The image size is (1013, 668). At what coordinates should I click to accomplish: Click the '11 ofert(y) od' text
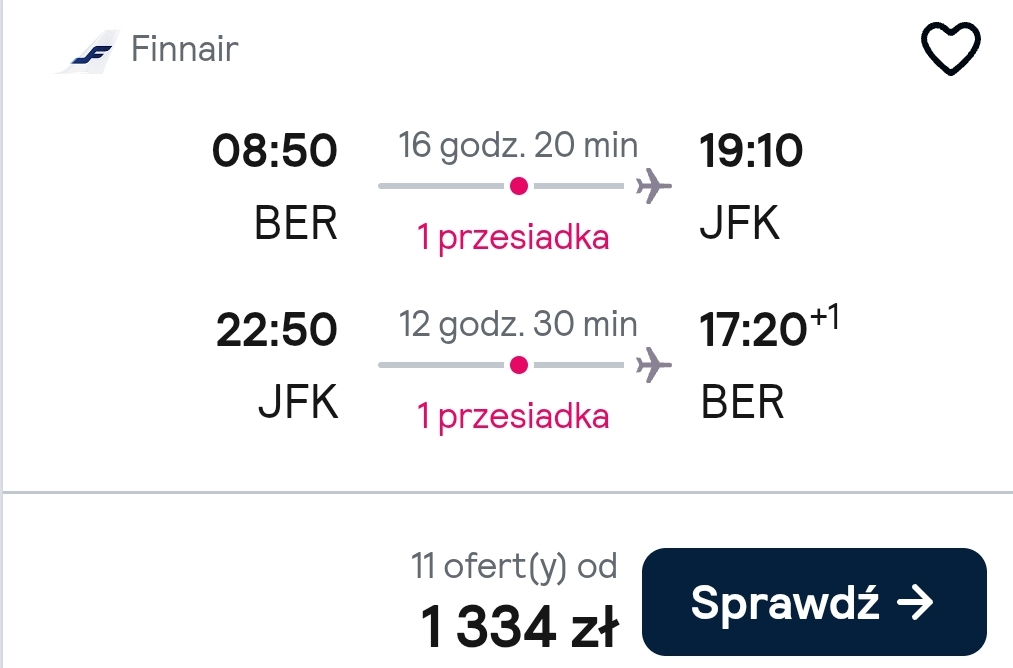514,566
